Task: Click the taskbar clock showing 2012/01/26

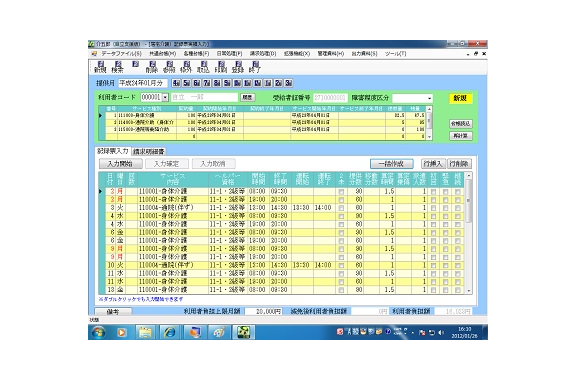Action: click(x=464, y=333)
